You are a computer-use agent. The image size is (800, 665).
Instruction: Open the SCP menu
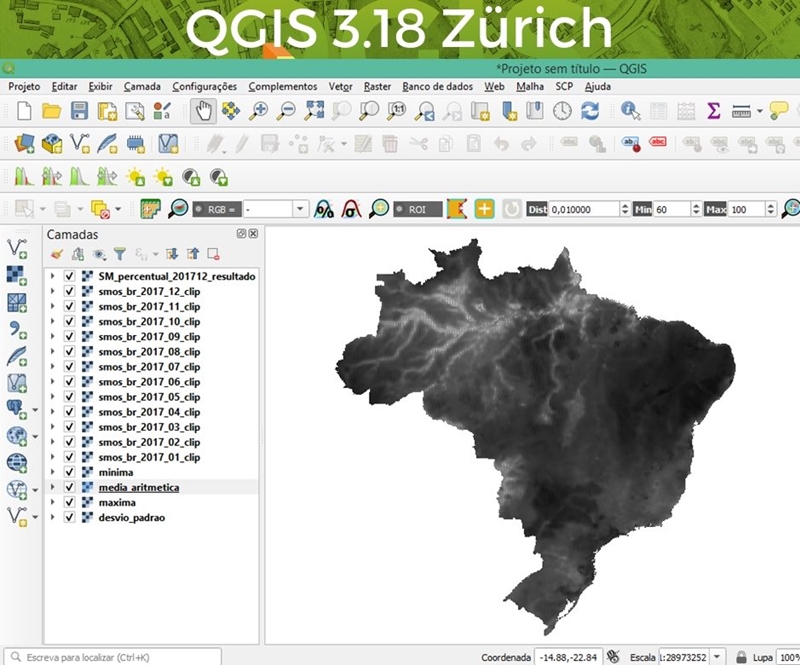point(564,86)
